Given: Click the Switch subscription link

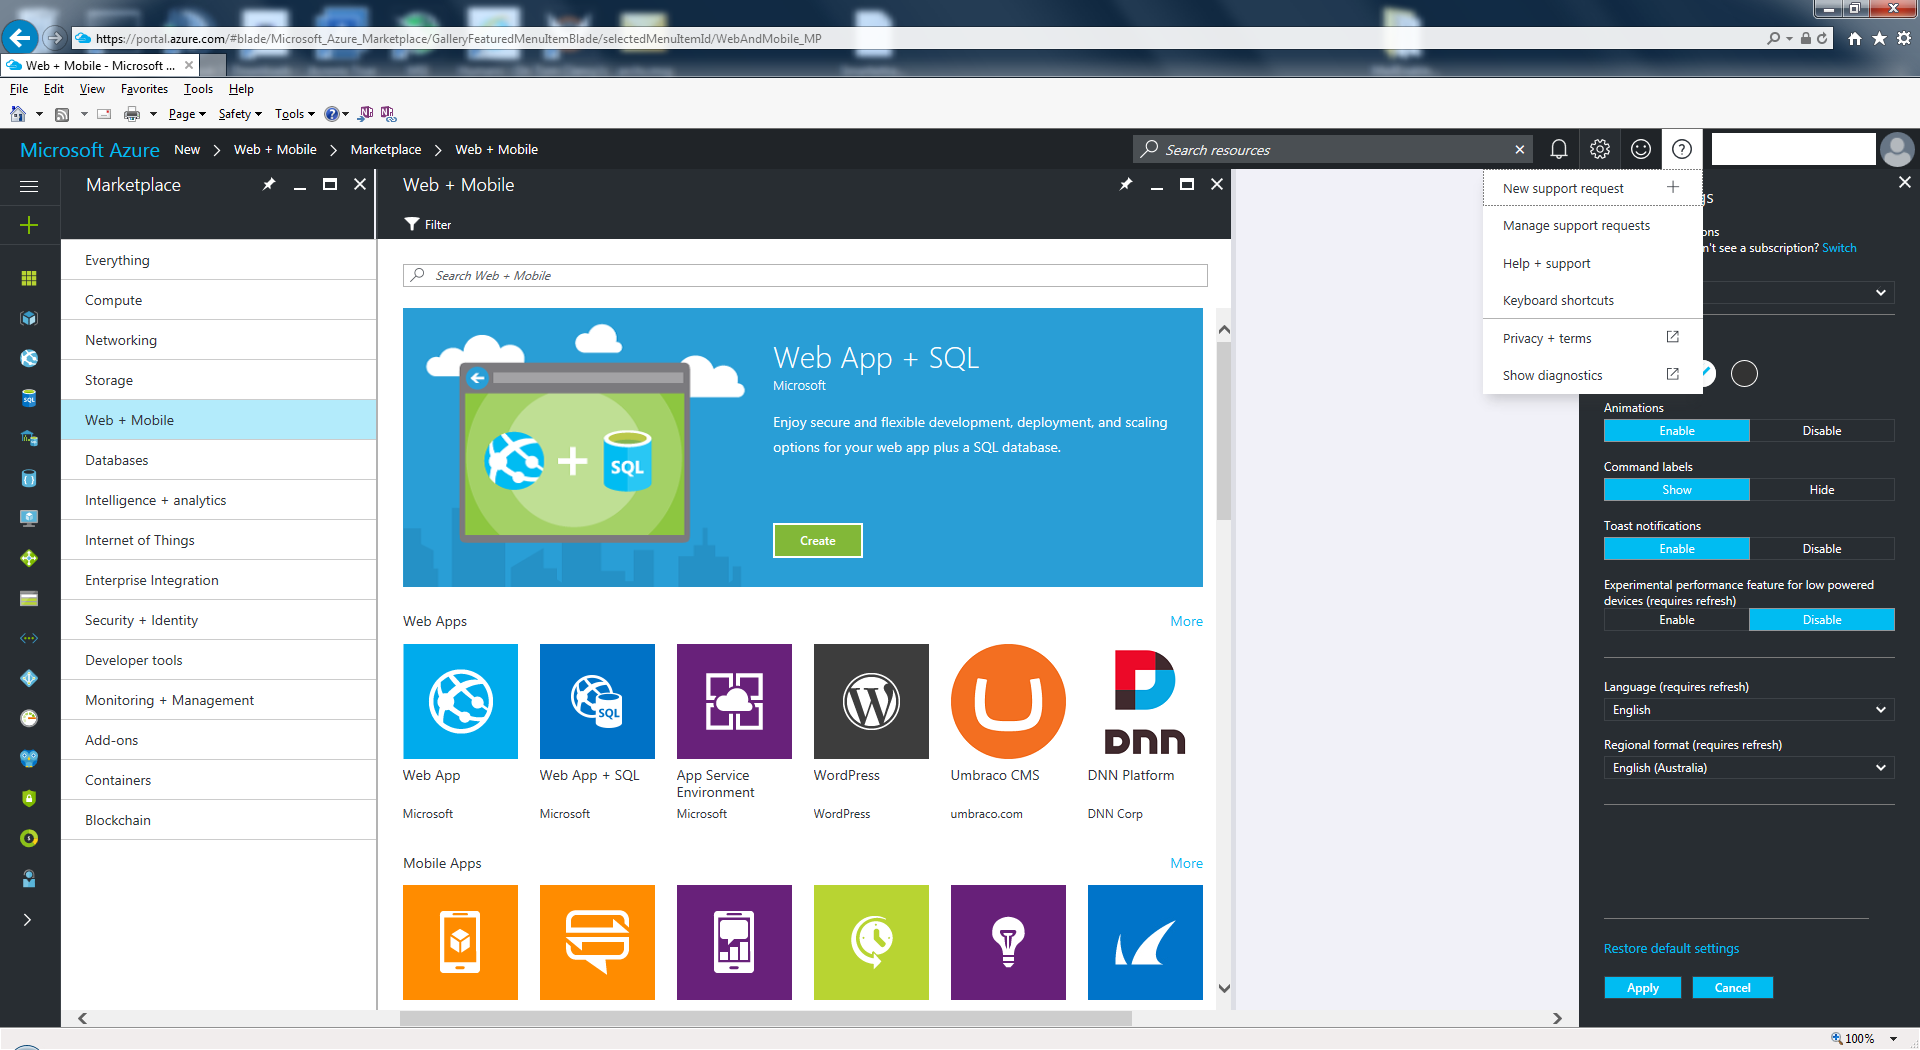Looking at the screenshot, I should pos(1839,248).
